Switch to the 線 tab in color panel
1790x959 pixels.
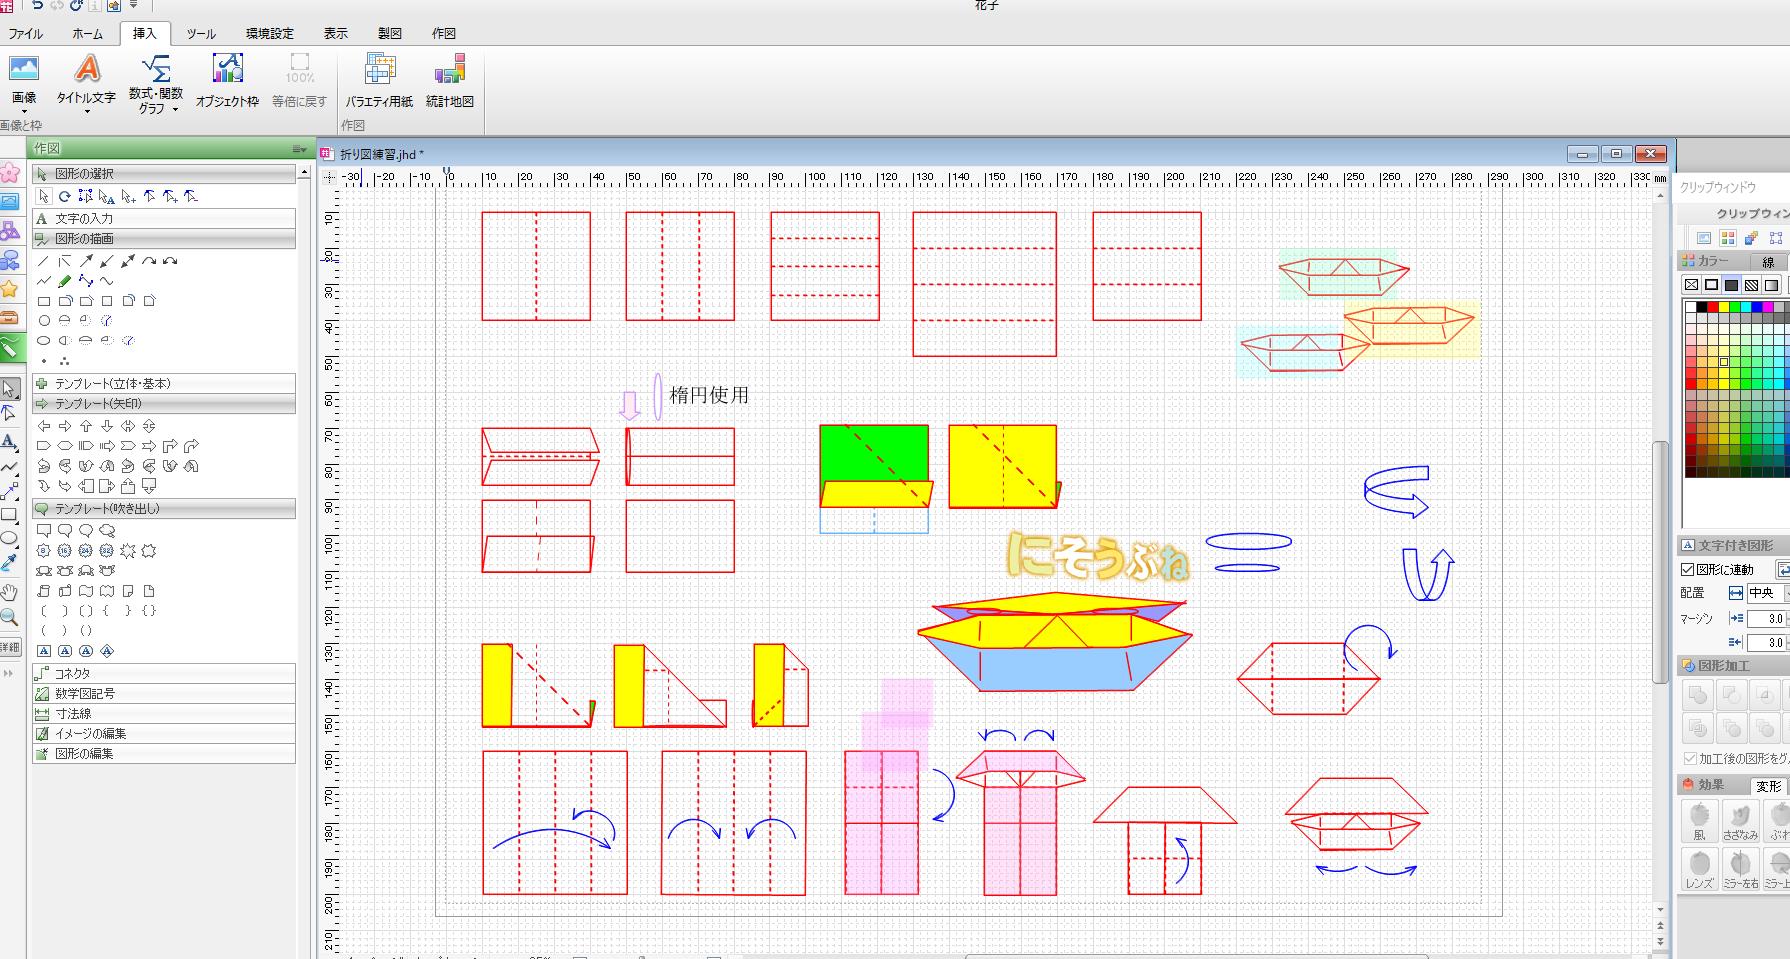click(x=1768, y=262)
